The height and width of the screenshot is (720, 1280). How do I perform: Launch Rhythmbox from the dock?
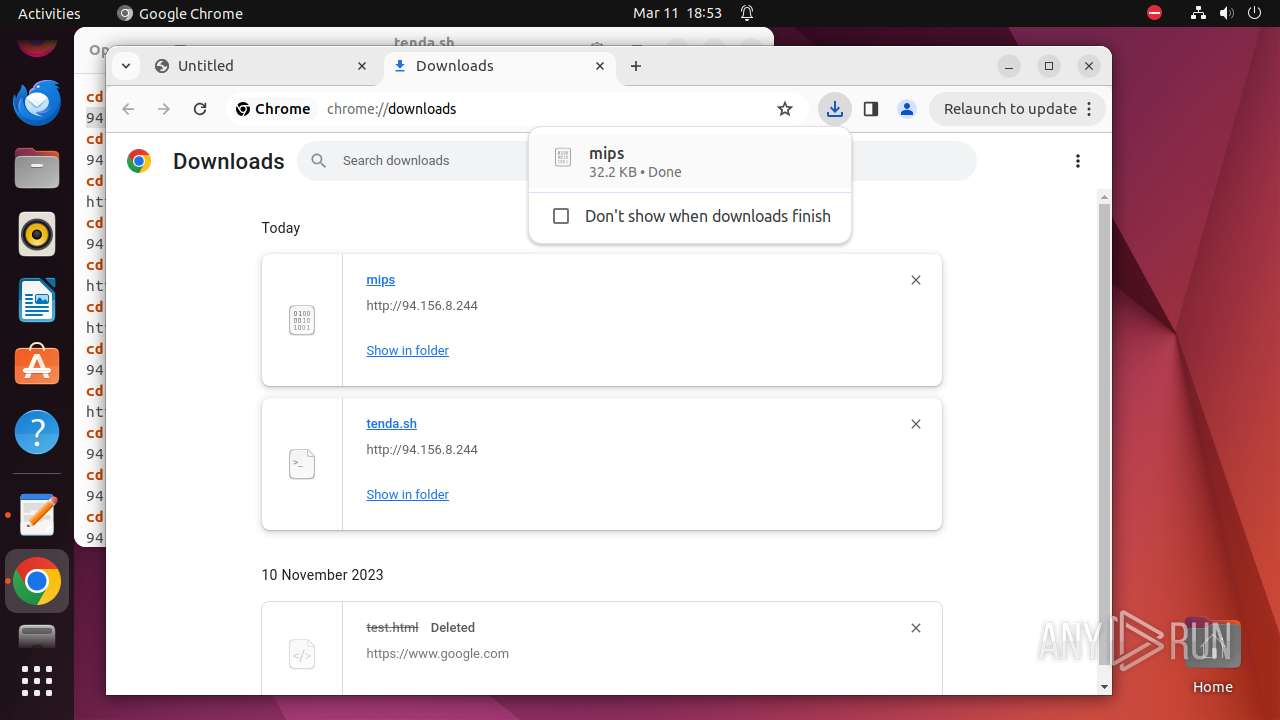[37, 234]
